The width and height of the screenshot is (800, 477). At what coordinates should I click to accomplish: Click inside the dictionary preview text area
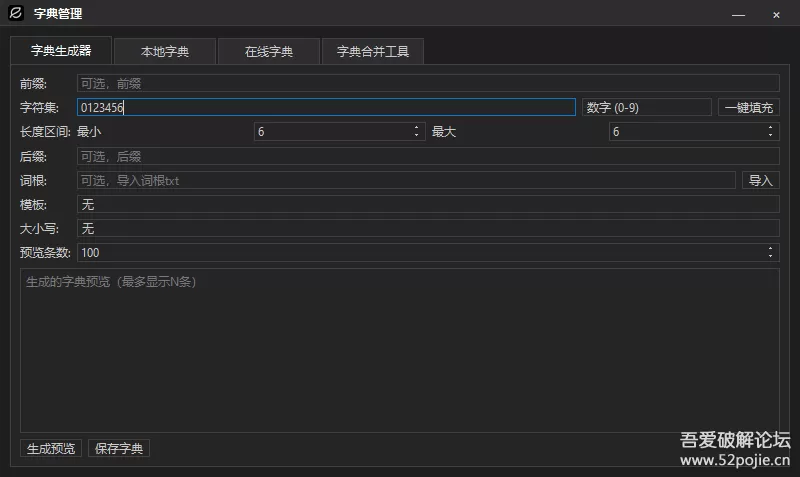click(x=399, y=350)
